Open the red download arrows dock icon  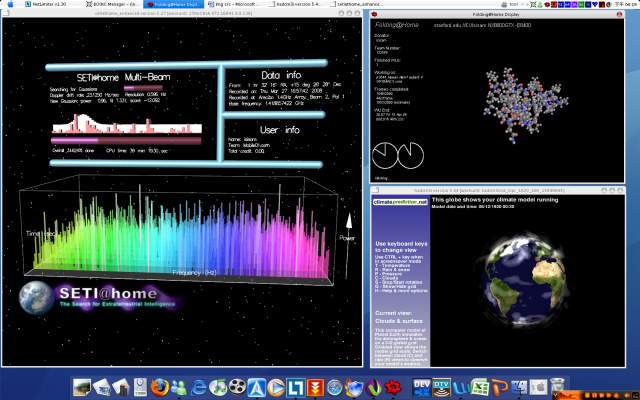pos(315,387)
